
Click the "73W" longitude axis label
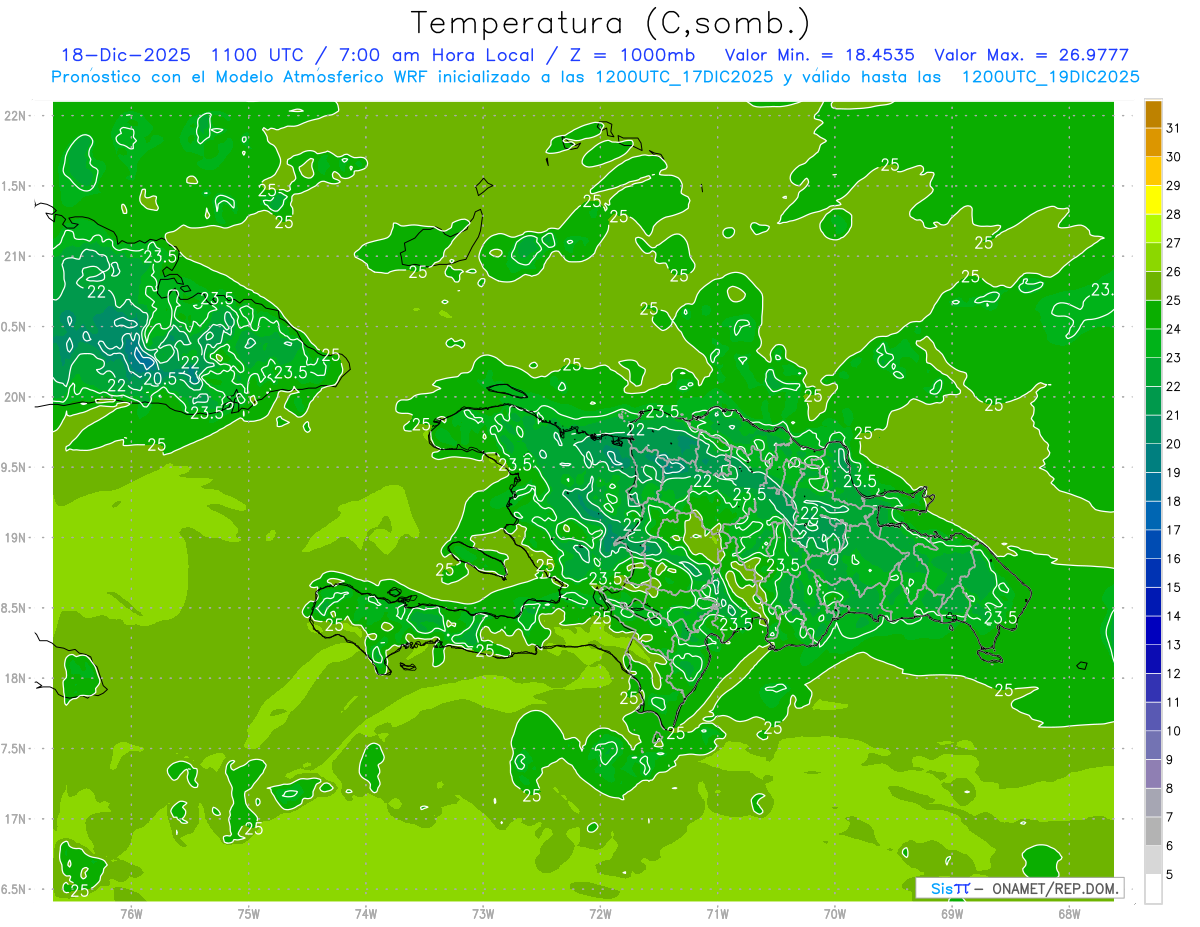tap(483, 912)
